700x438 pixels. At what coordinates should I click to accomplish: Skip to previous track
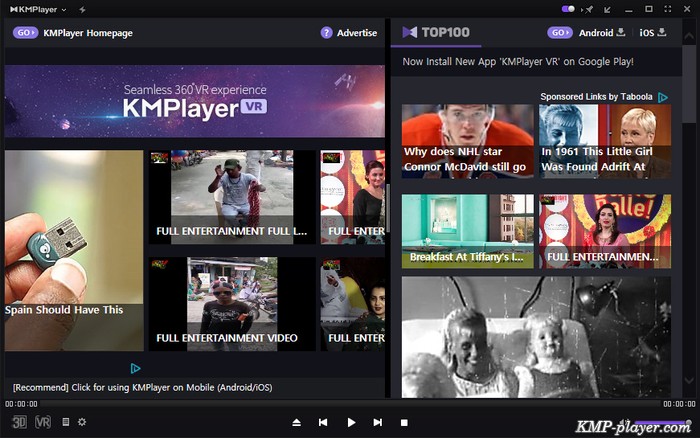click(x=323, y=422)
